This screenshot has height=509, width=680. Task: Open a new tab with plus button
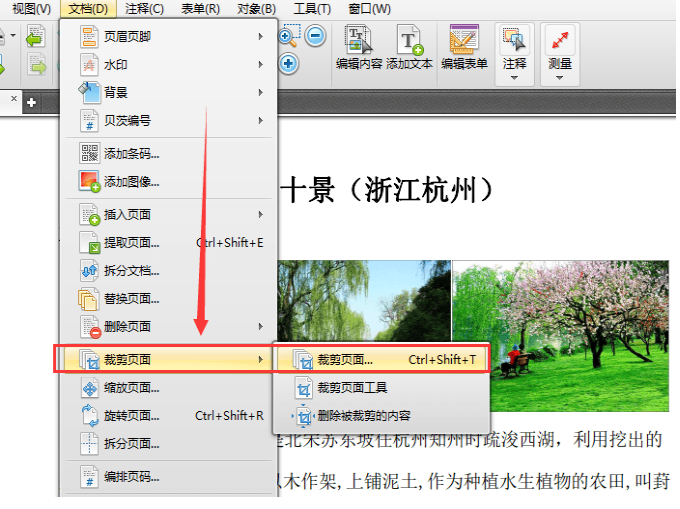coord(31,103)
